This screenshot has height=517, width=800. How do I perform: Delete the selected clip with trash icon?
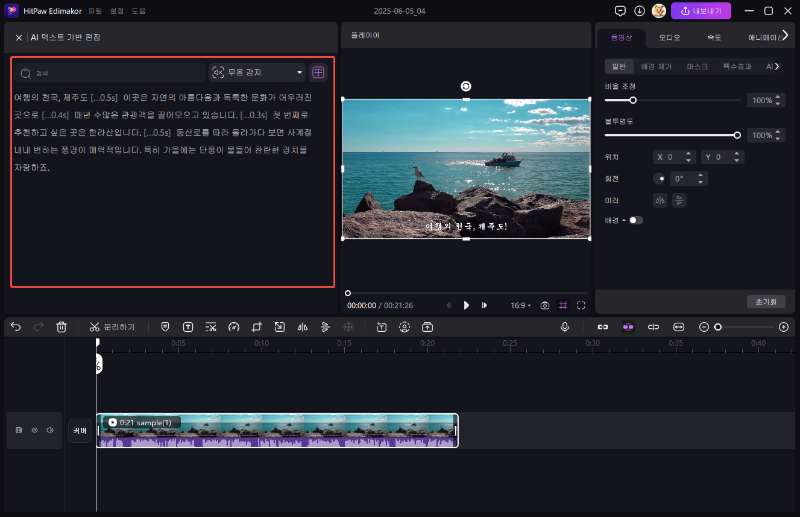(x=61, y=327)
